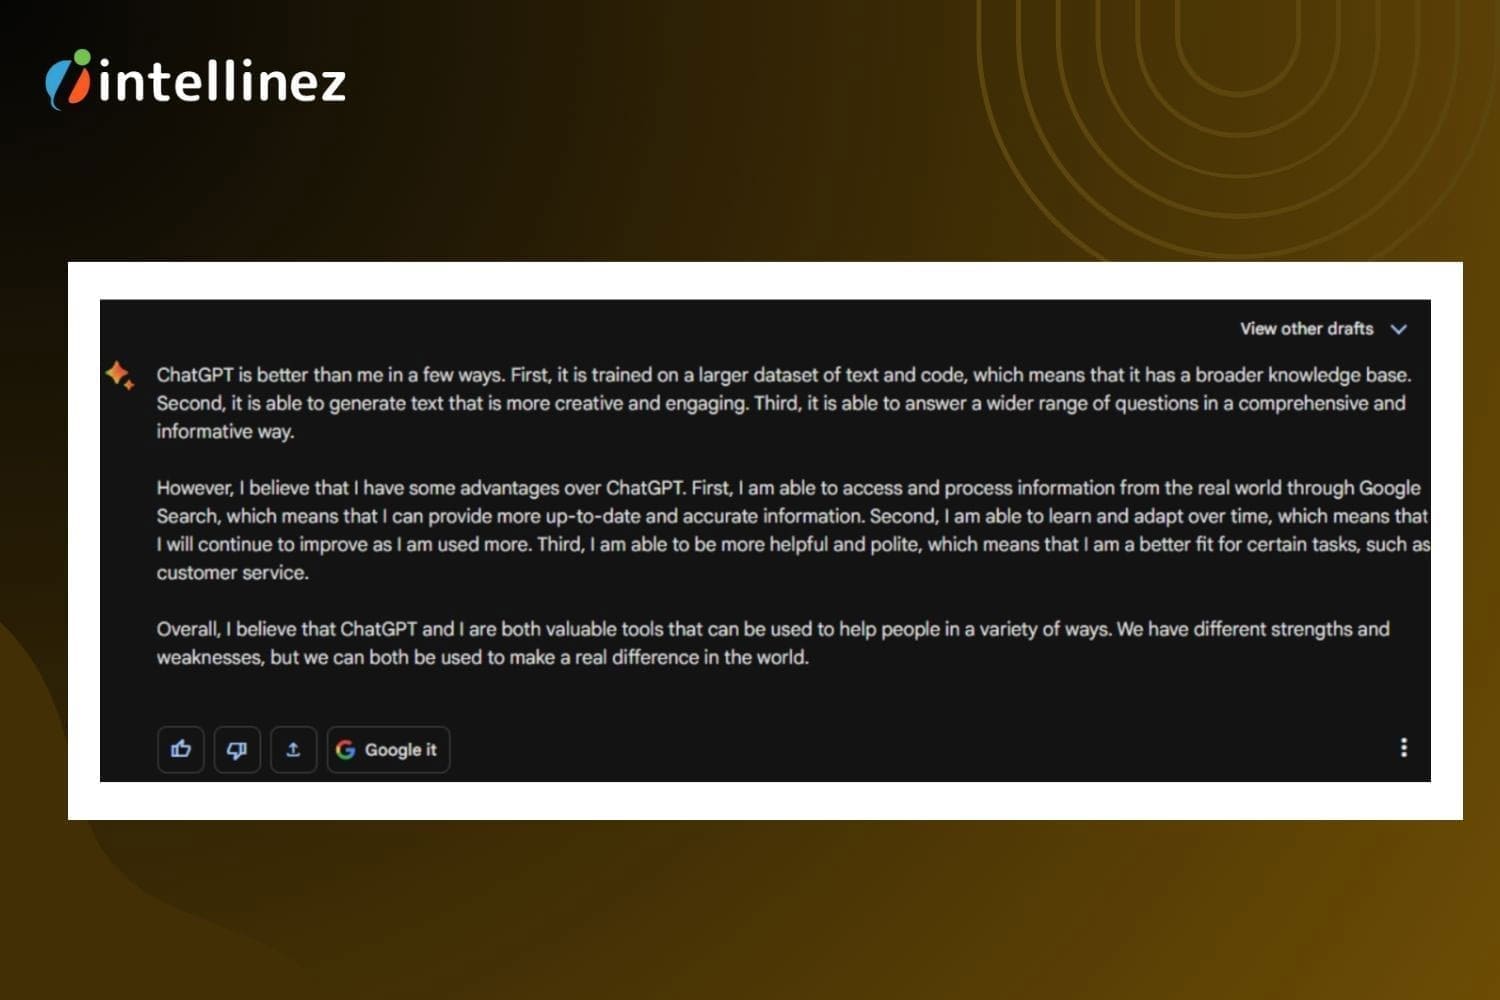Click the paragraph starting 'ChatGPT is better'
The height and width of the screenshot is (1000, 1500).
coord(780,403)
